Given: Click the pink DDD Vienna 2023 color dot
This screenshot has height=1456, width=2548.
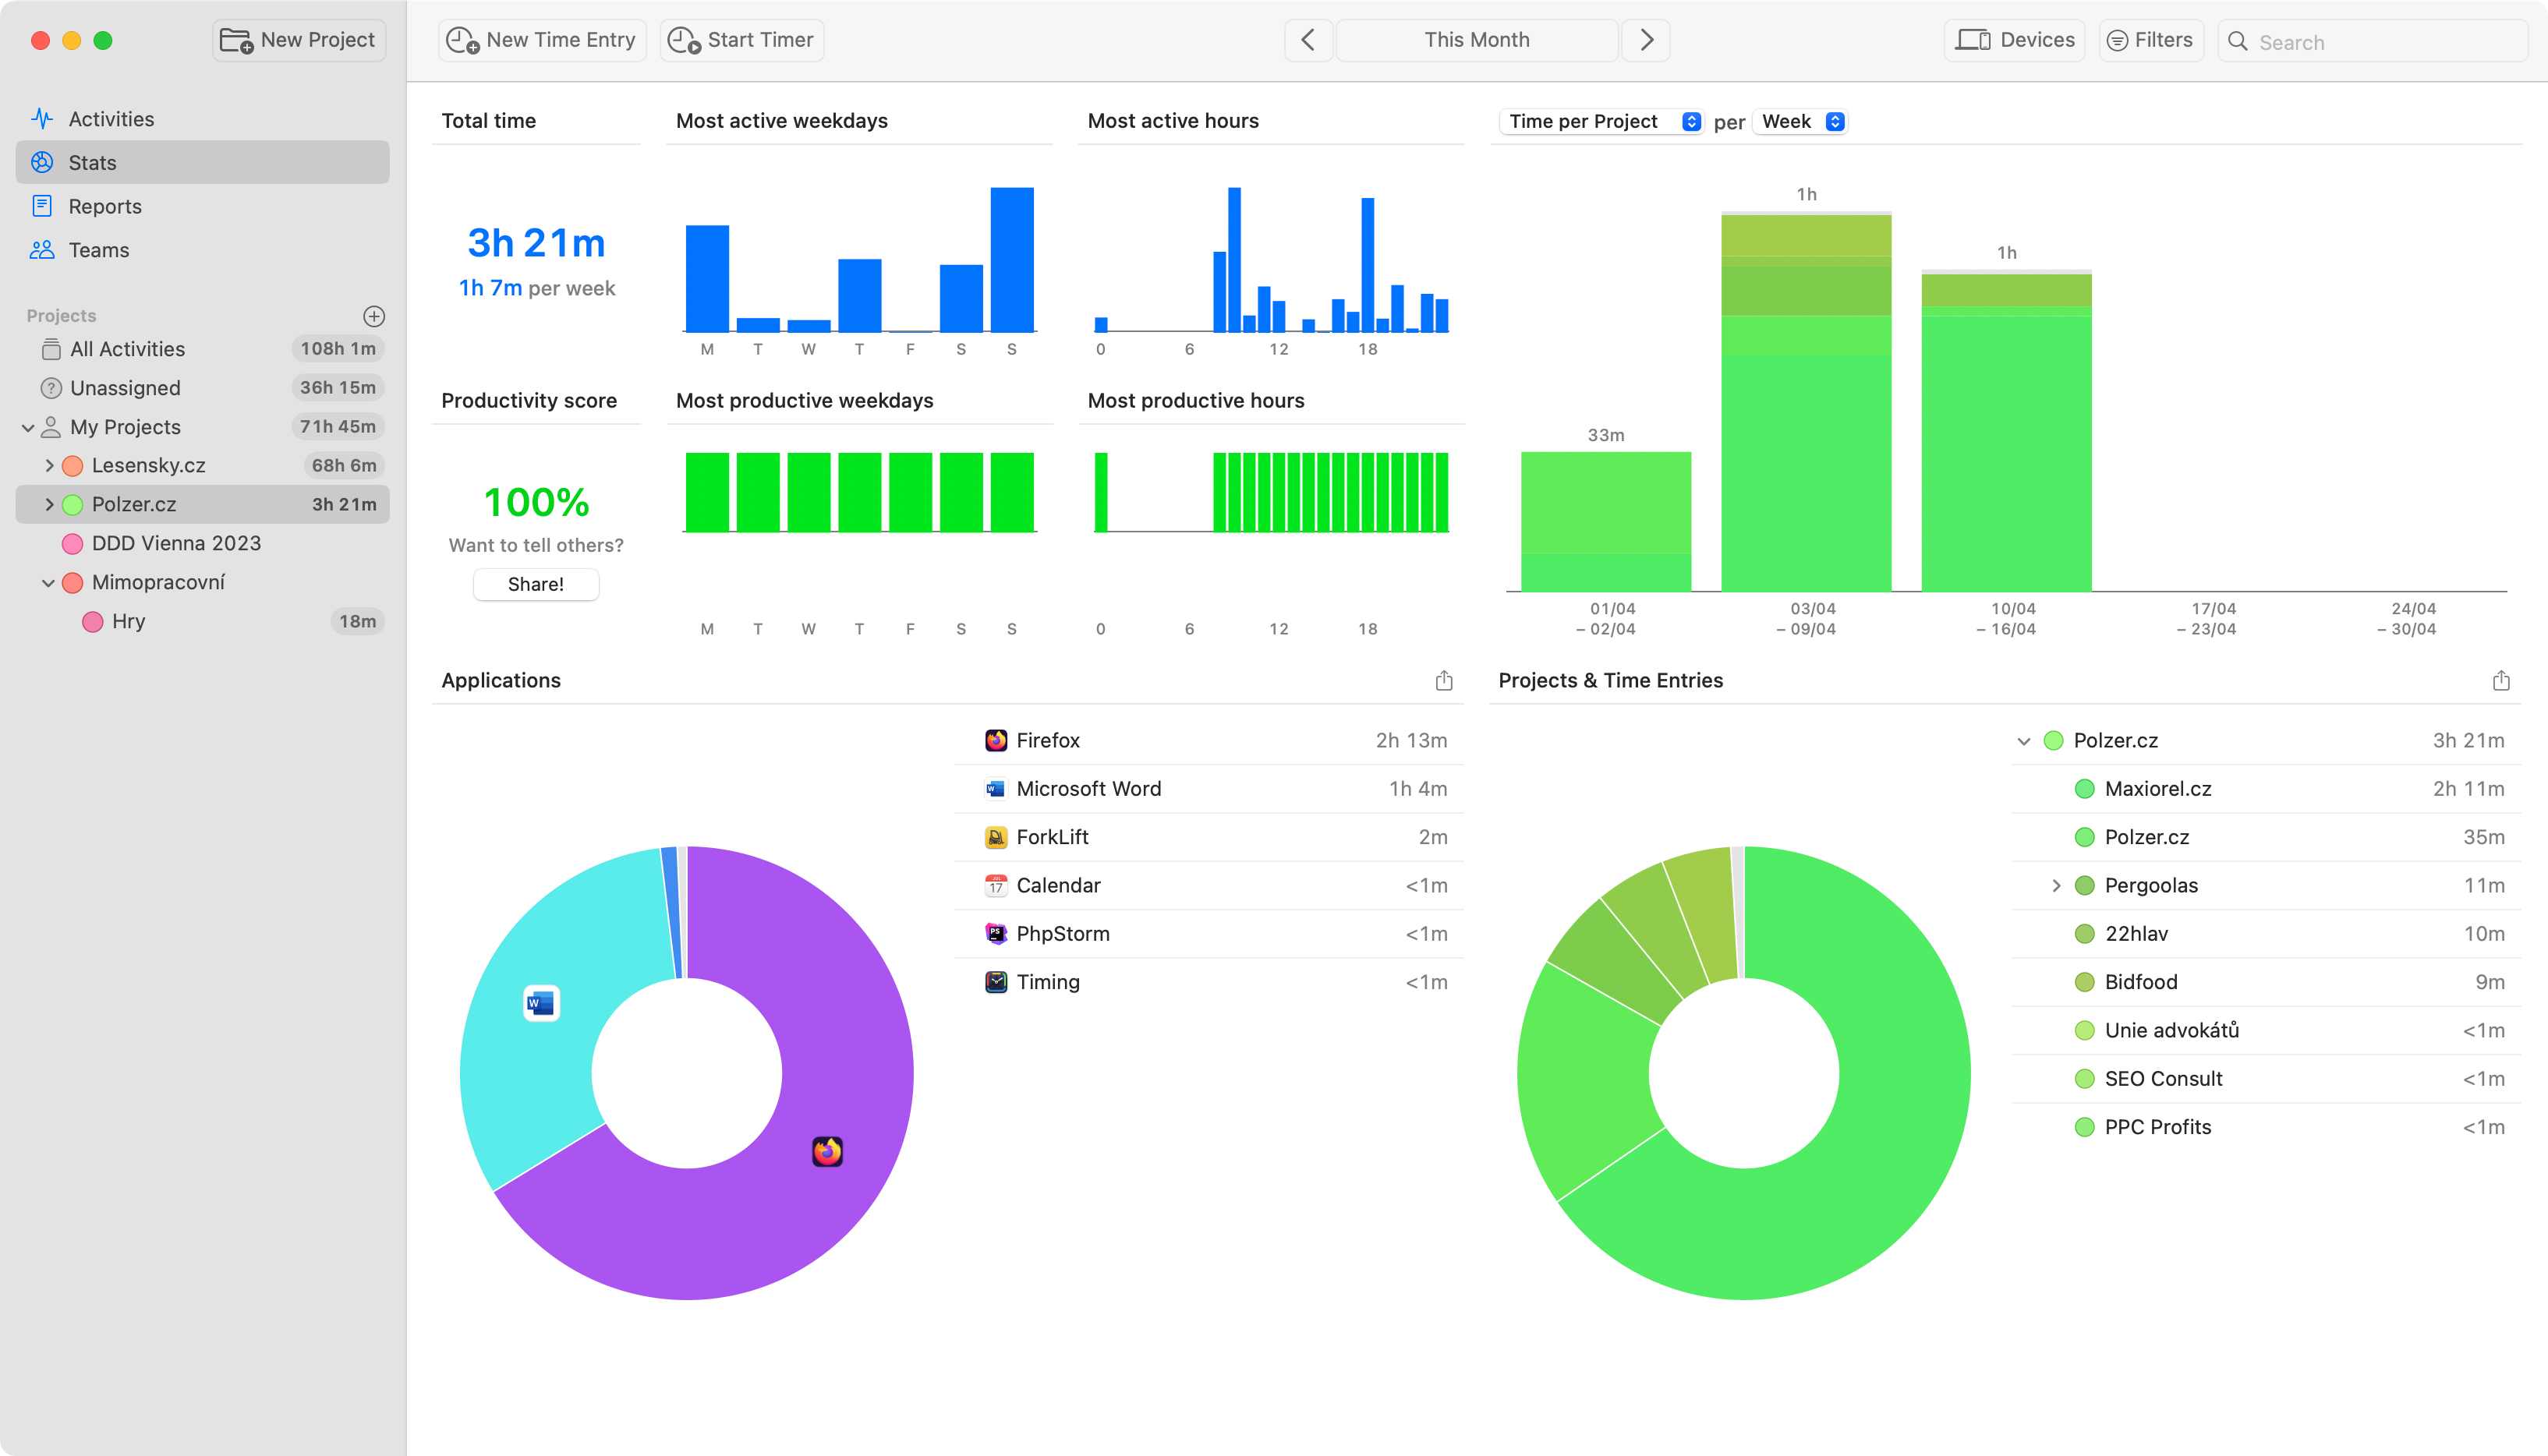Looking at the screenshot, I should coord(72,543).
